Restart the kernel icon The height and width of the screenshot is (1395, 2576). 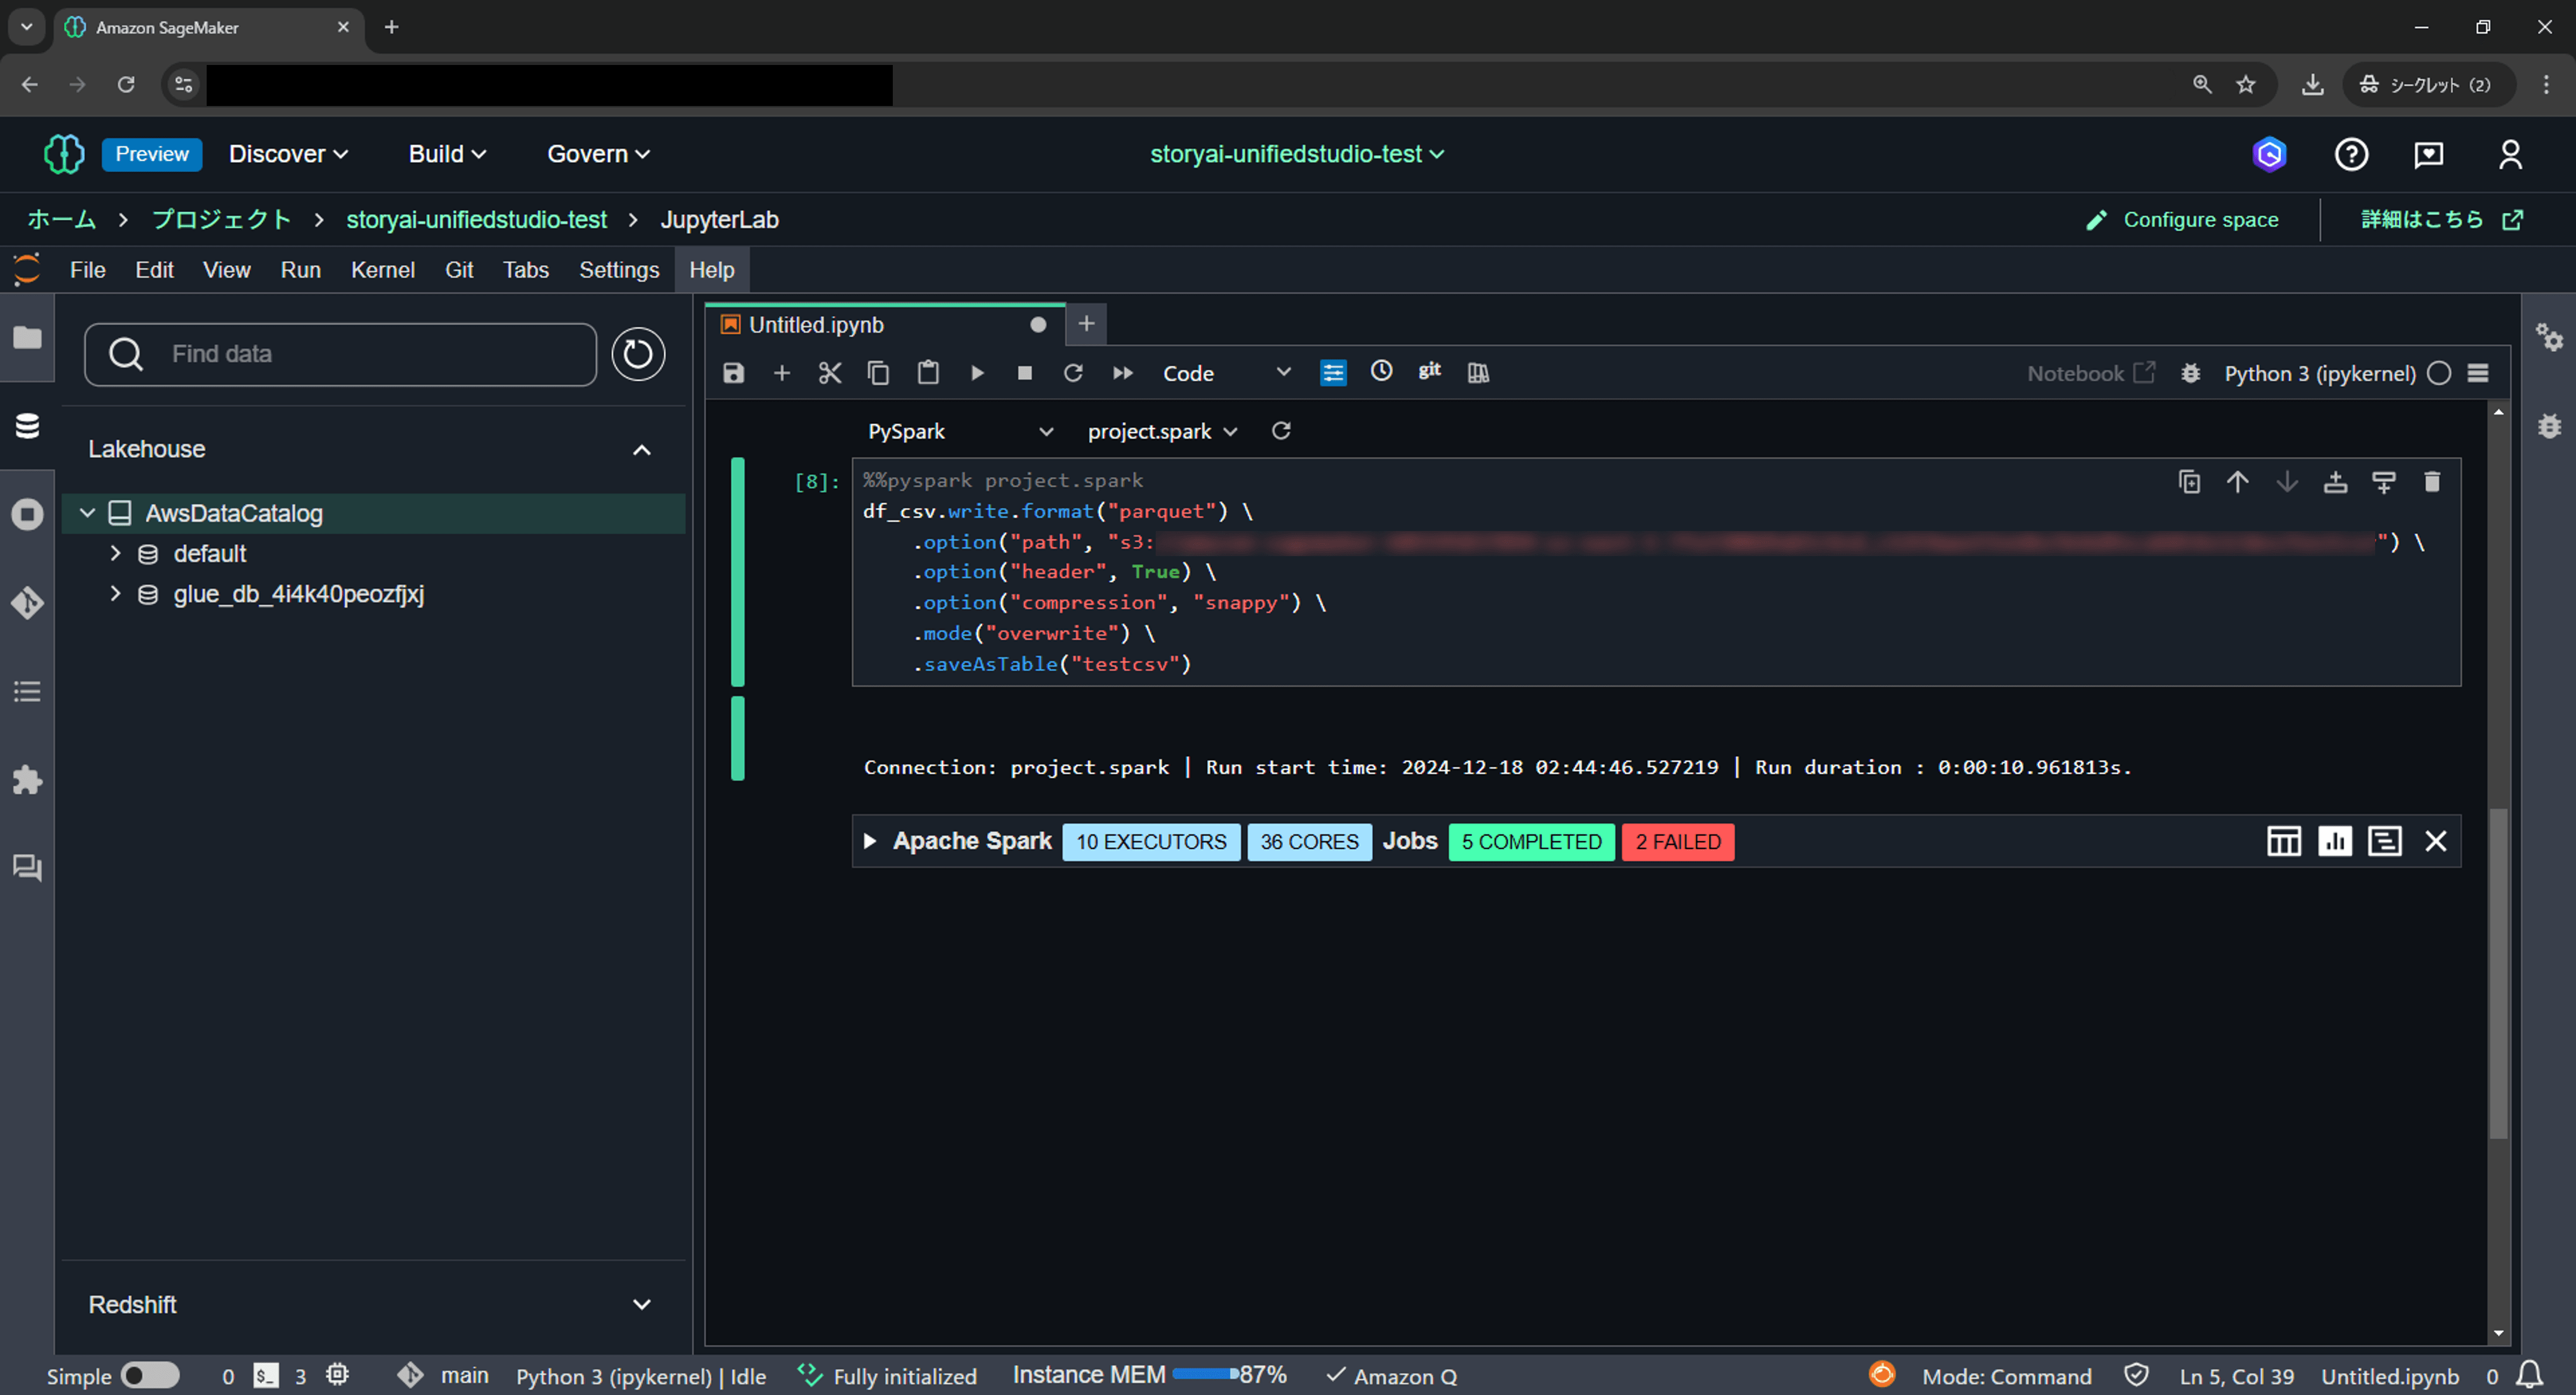(x=1073, y=373)
